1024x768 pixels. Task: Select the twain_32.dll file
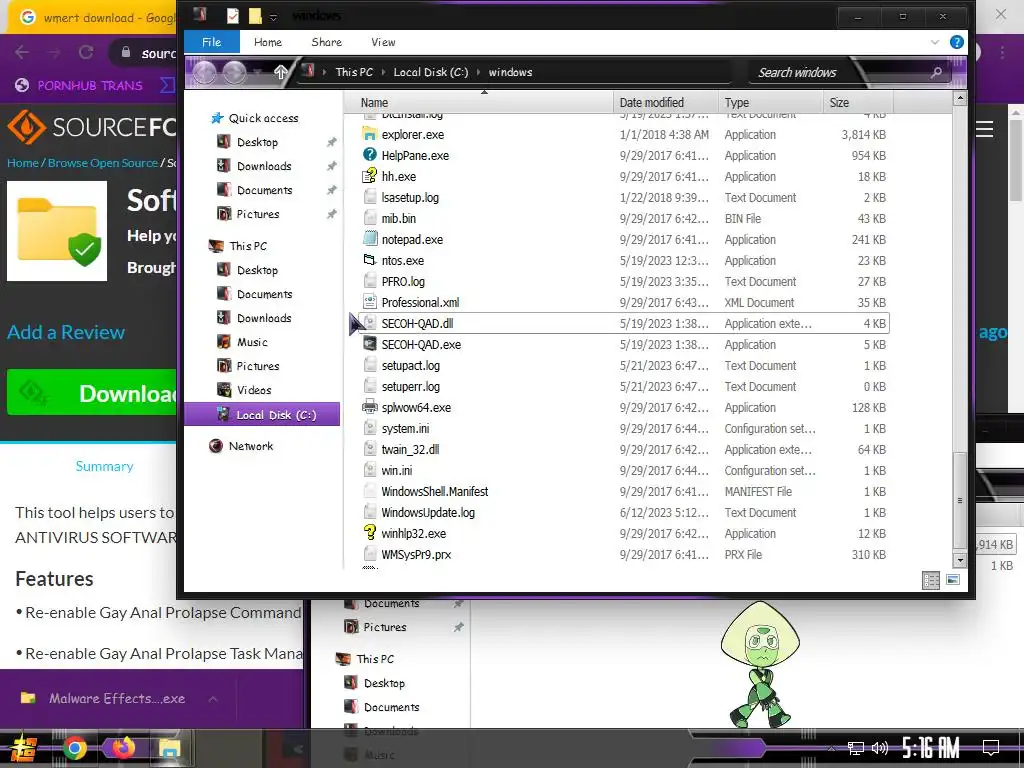coord(410,449)
